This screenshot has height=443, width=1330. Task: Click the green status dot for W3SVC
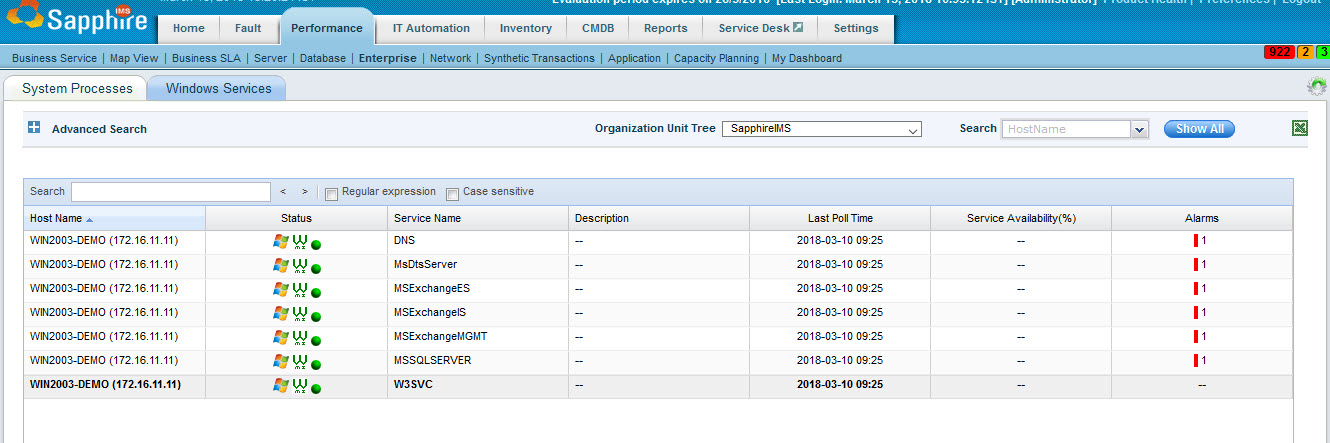[x=316, y=388]
